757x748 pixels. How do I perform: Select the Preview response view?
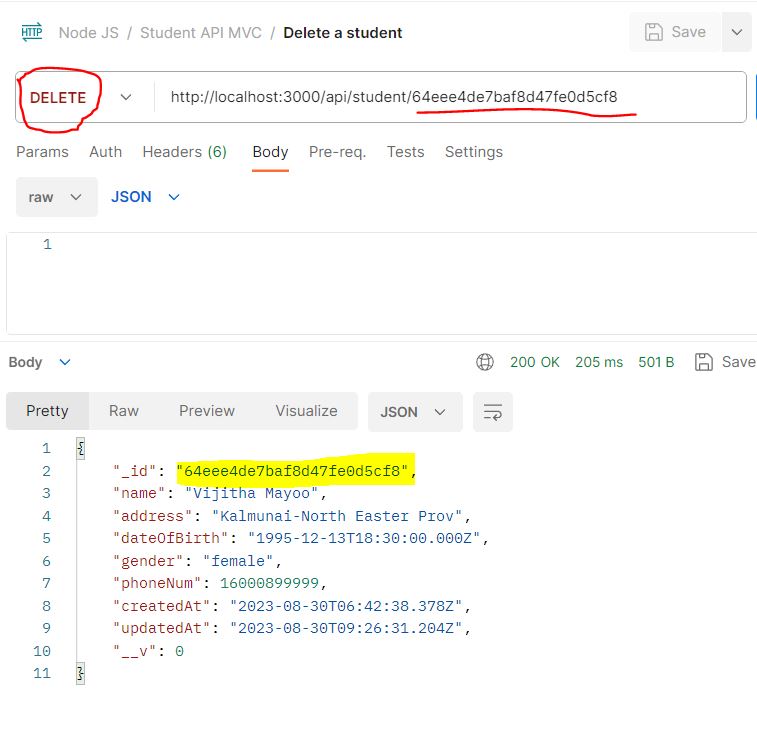(207, 411)
